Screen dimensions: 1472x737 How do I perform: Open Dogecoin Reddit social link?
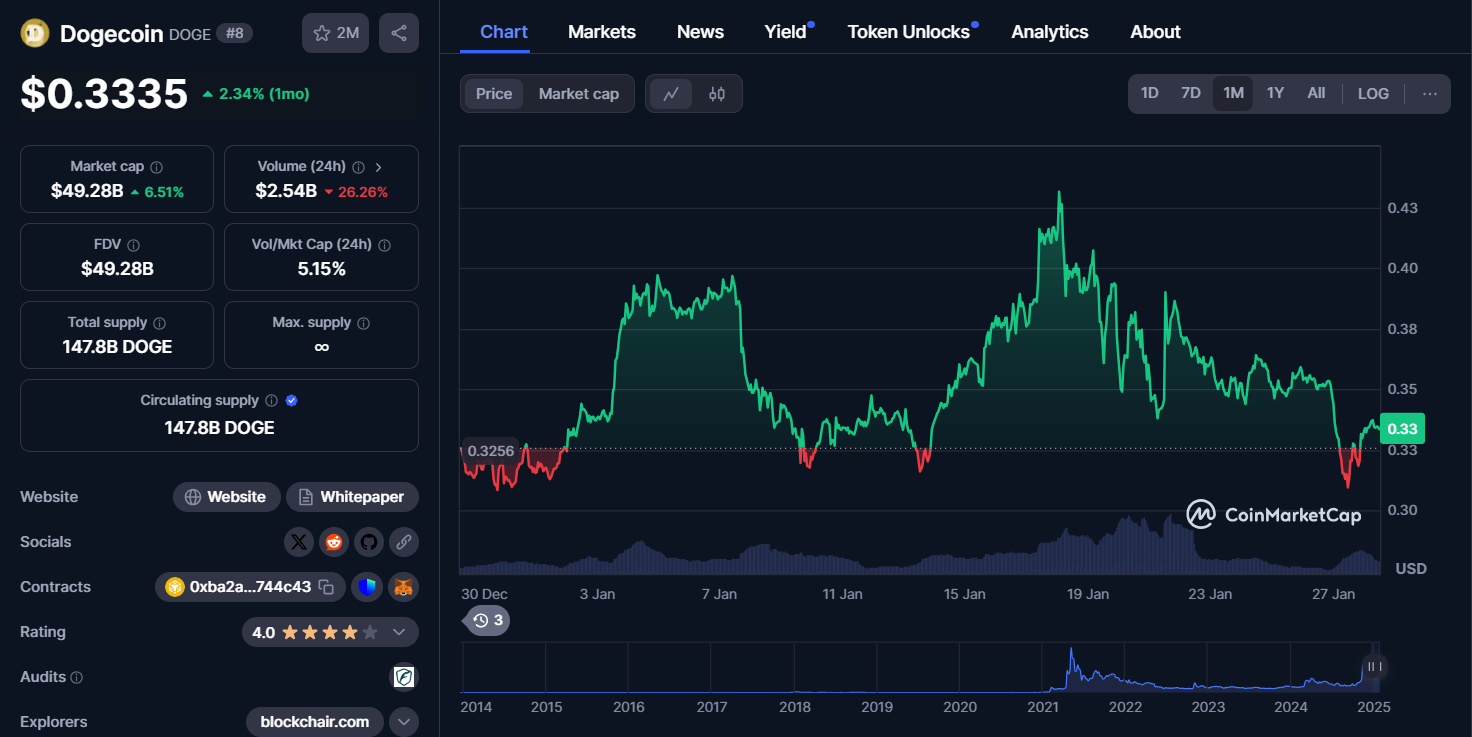[x=334, y=542]
